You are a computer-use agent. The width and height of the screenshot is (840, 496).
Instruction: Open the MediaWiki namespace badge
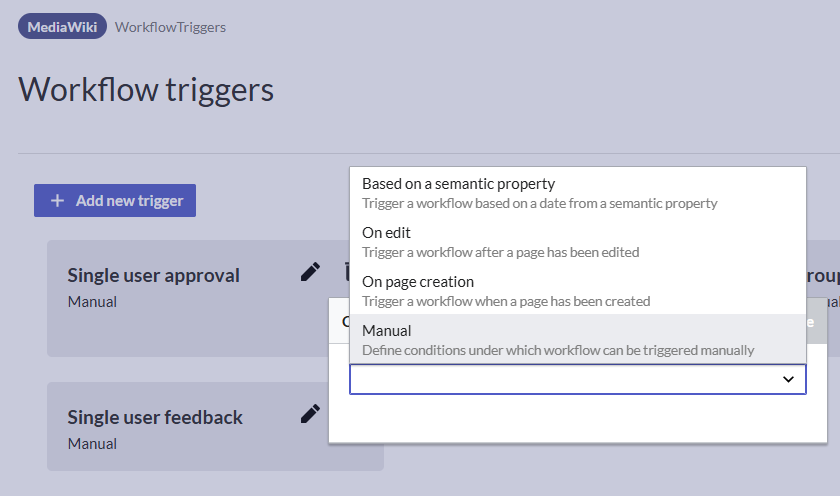[62, 27]
